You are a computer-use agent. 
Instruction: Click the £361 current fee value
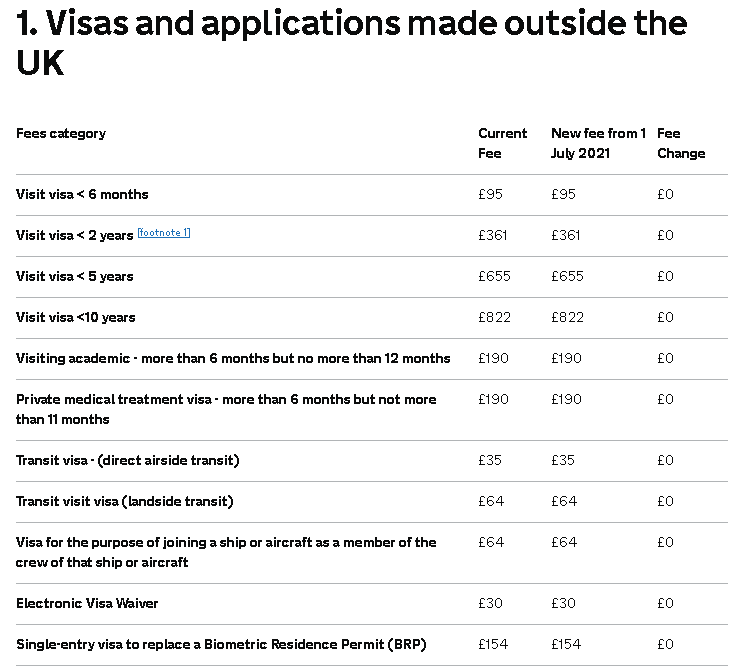[x=493, y=235]
